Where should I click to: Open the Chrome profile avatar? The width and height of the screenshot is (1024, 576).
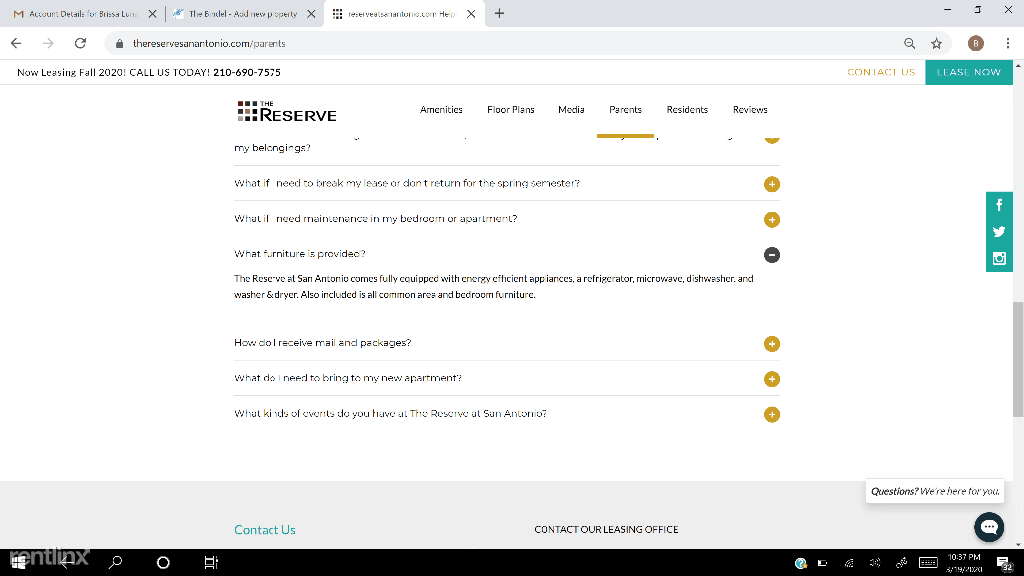pos(976,43)
